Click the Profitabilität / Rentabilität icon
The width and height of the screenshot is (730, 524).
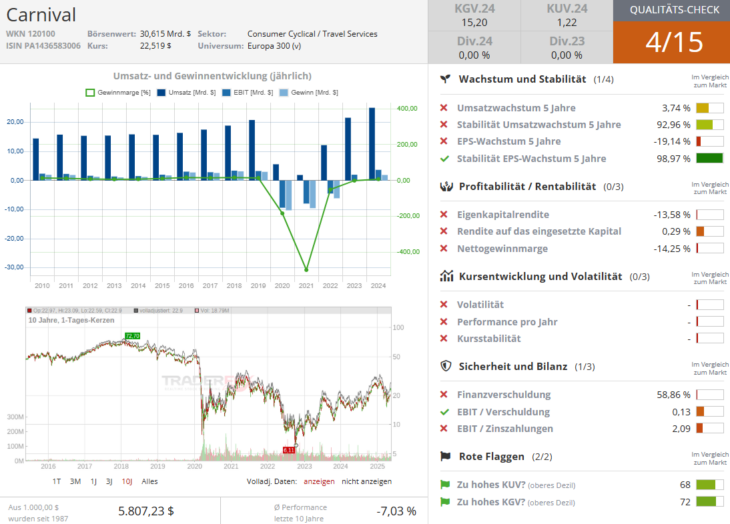(x=446, y=187)
